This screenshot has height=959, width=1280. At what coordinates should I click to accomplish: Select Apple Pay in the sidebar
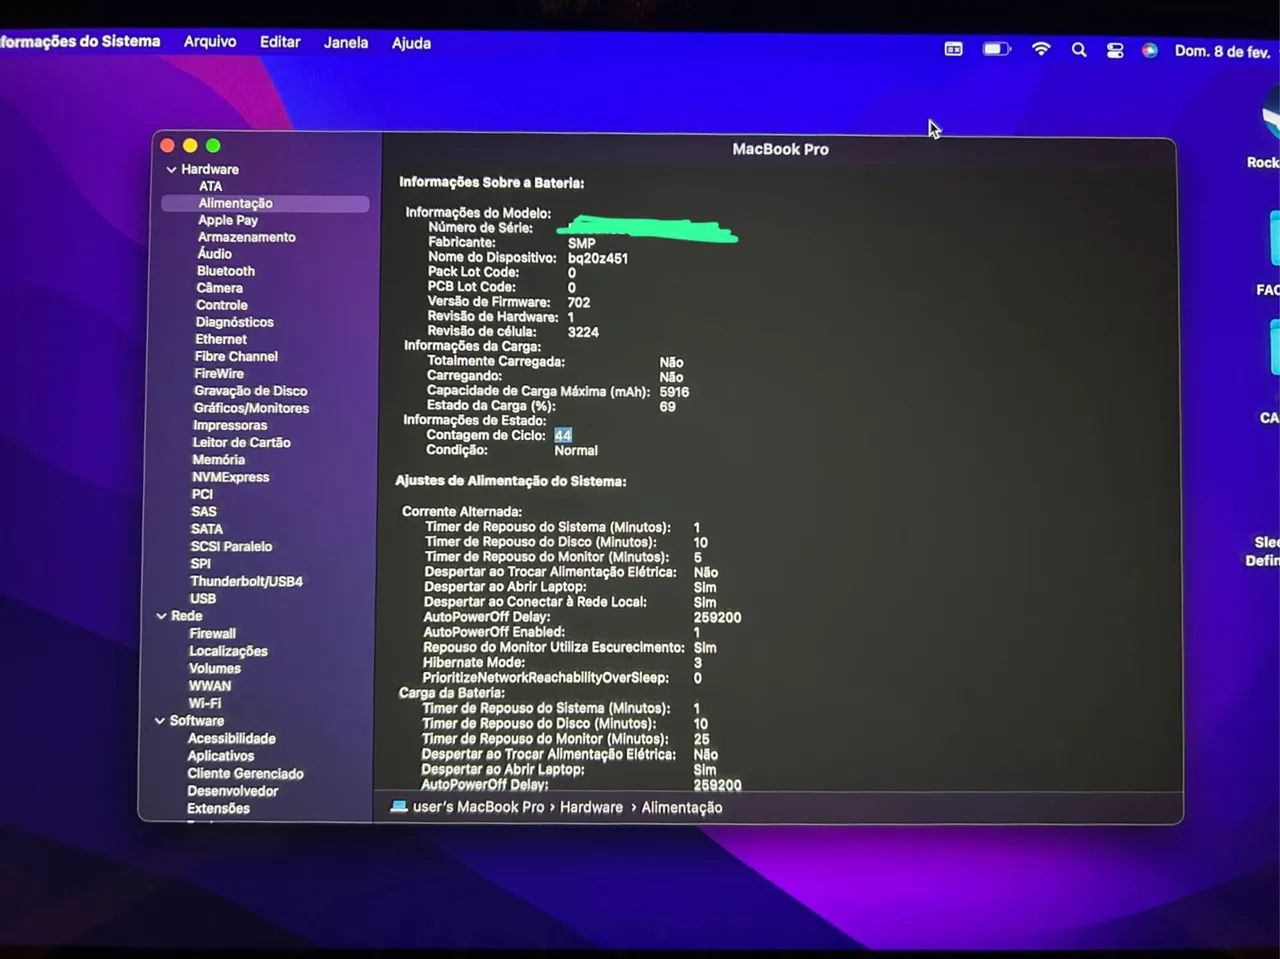pyautogui.click(x=228, y=220)
